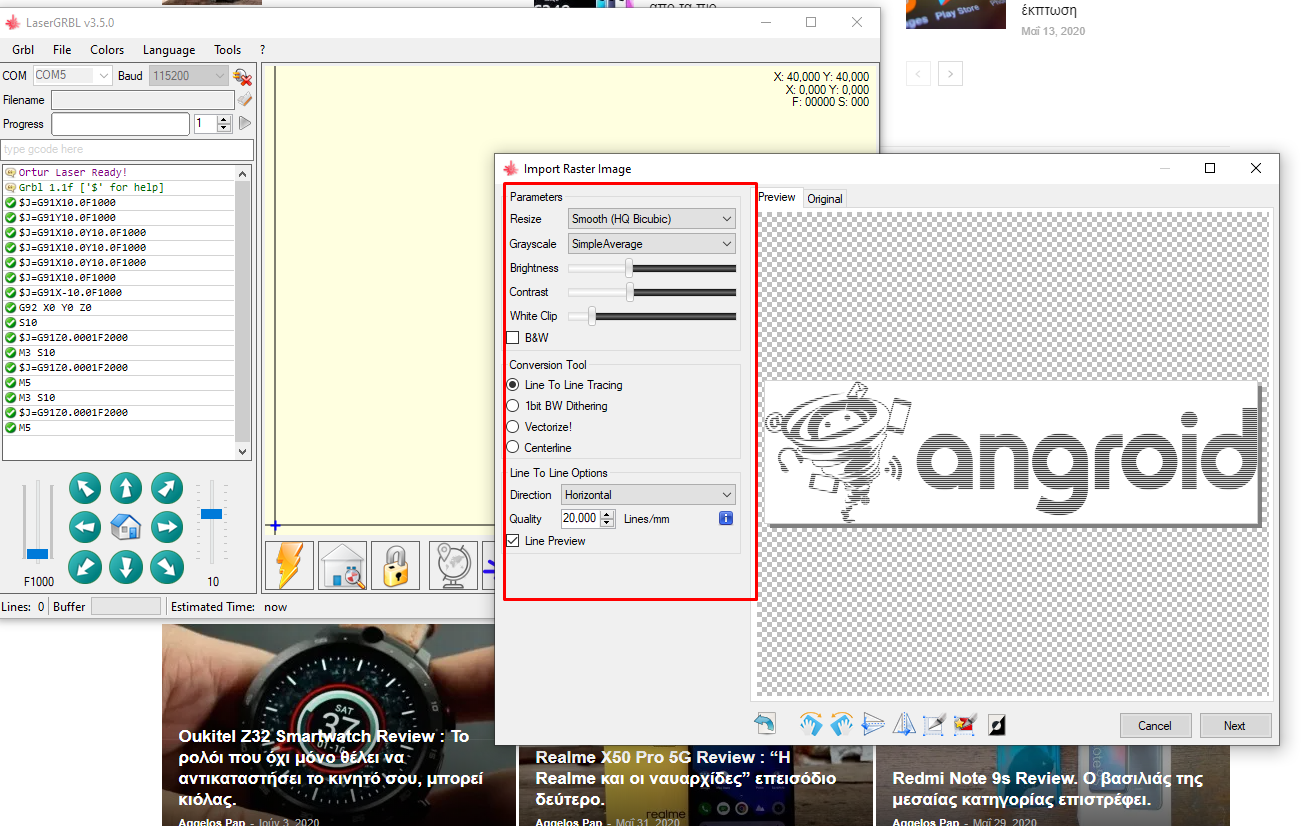Select 1bit BW Dithering radio button
This screenshot has width=1305, height=826.
pos(513,406)
